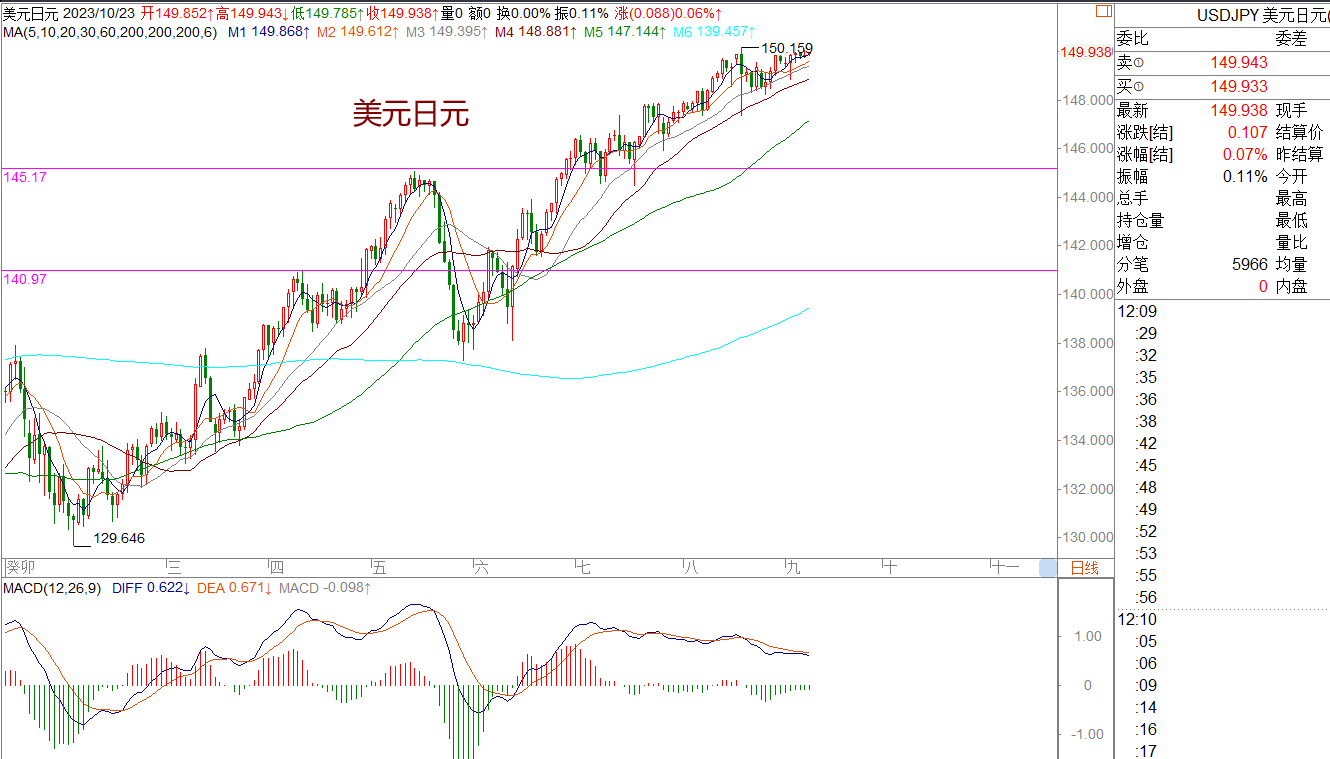Click the 140.97 horizontal line label
Viewport: 1330px width, 759px height.
[x=25, y=279]
